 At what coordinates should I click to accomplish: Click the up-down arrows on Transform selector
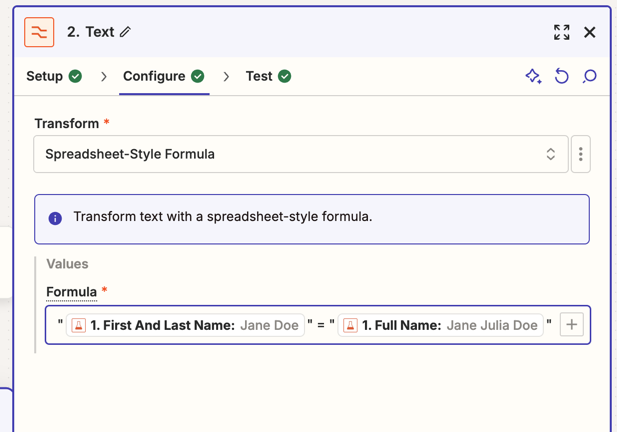(551, 154)
